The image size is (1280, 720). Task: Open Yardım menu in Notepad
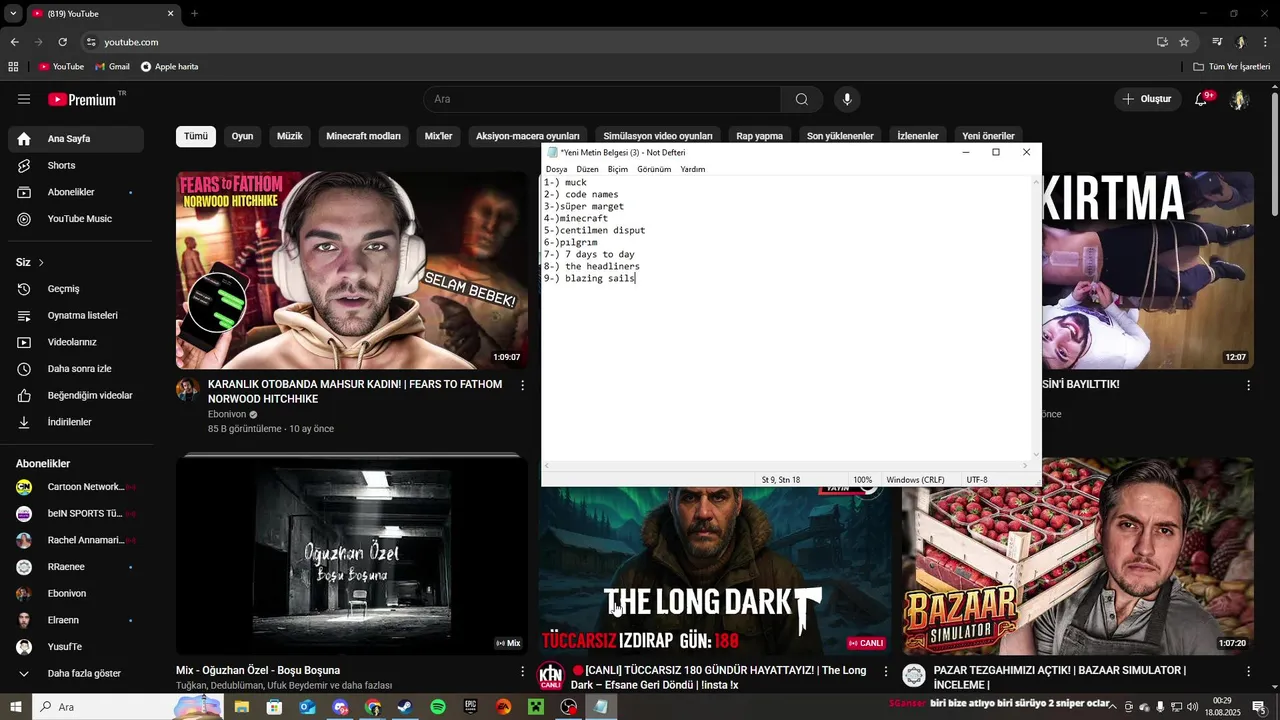[693, 169]
